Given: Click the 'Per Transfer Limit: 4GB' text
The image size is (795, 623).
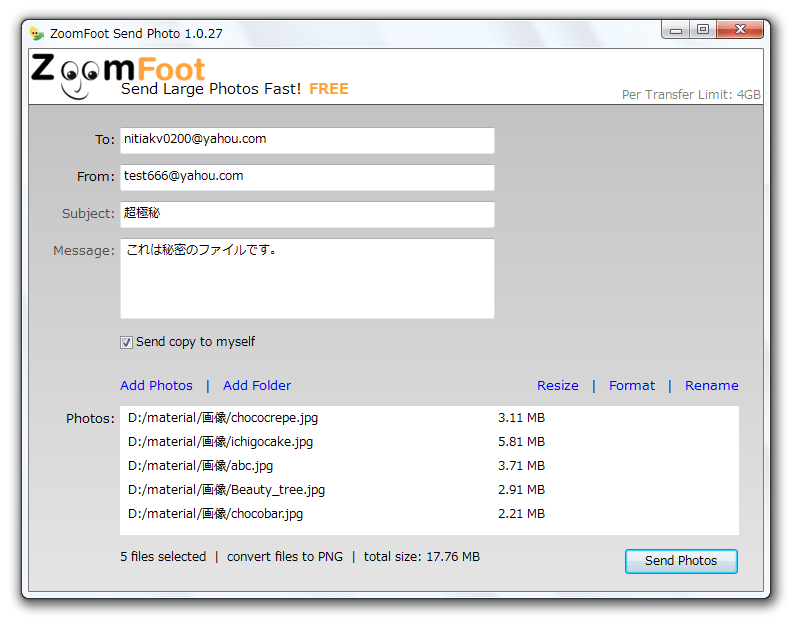Looking at the screenshot, I should [x=691, y=95].
